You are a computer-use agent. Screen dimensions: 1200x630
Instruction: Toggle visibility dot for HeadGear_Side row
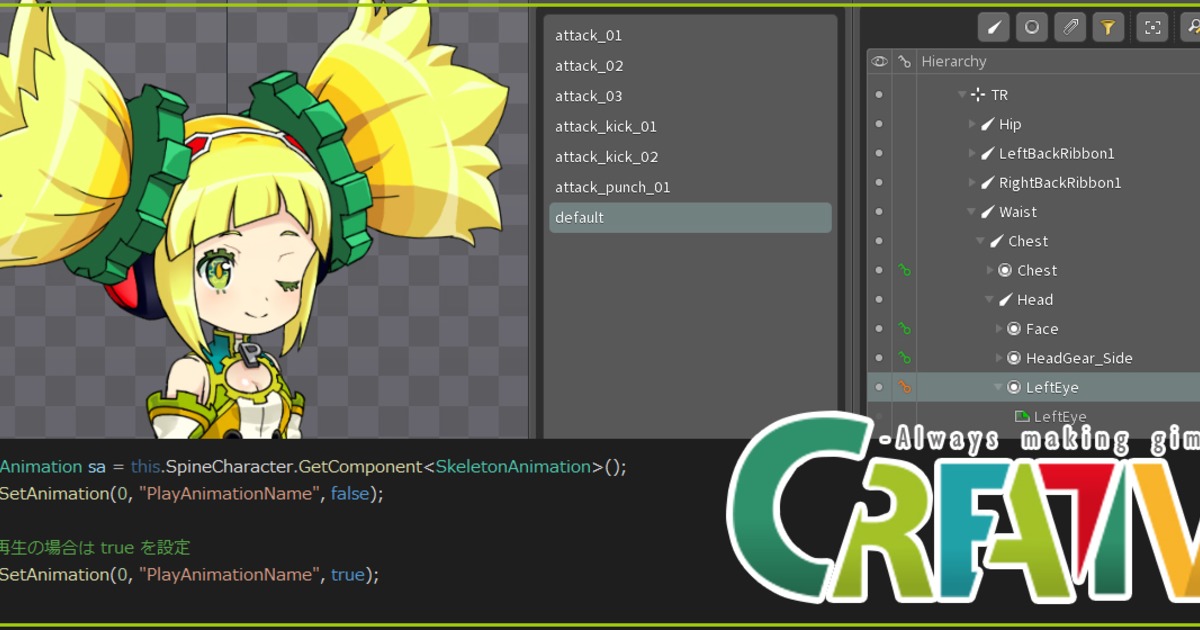(x=879, y=358)
